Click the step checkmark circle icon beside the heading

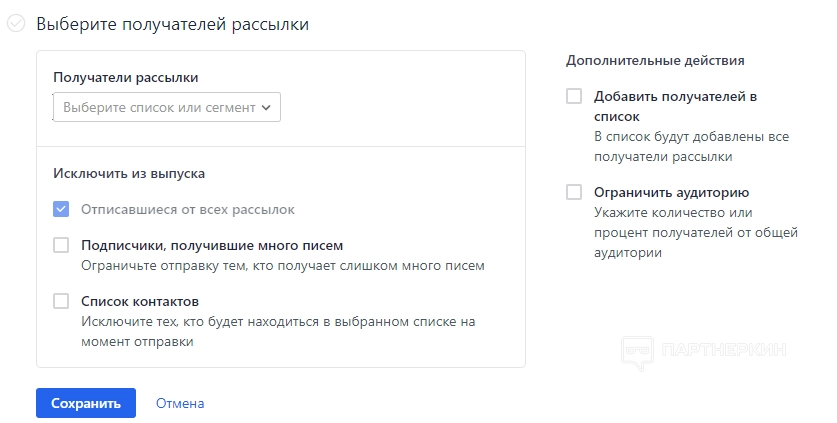pyautogui.click(x=16, y=24)
